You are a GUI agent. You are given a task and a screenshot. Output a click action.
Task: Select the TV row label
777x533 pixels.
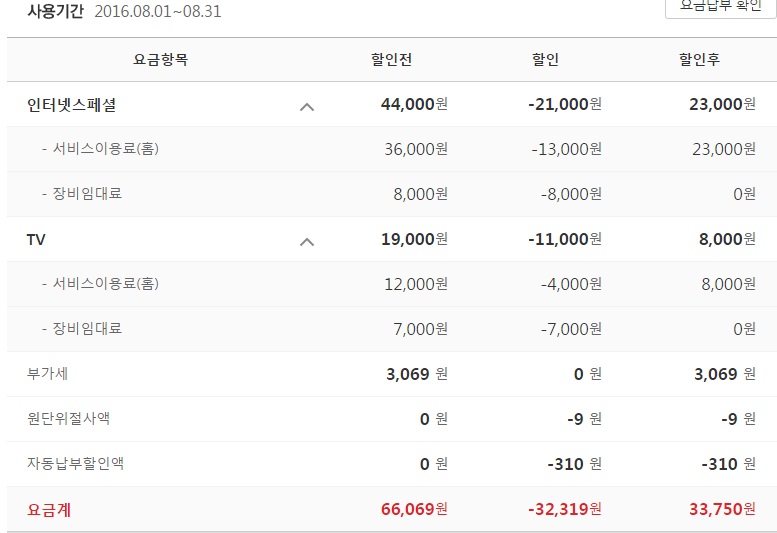tap(36, 239)
